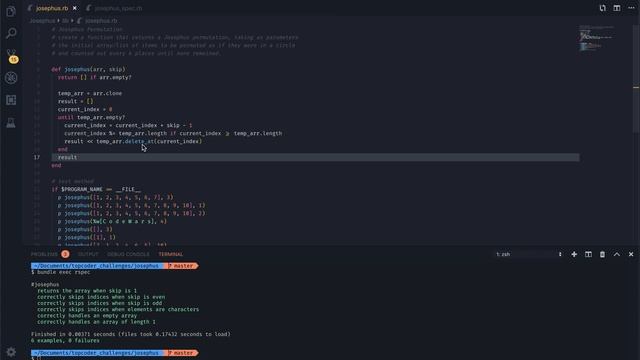Click the editor vertical scrollbar

(636, 78)
